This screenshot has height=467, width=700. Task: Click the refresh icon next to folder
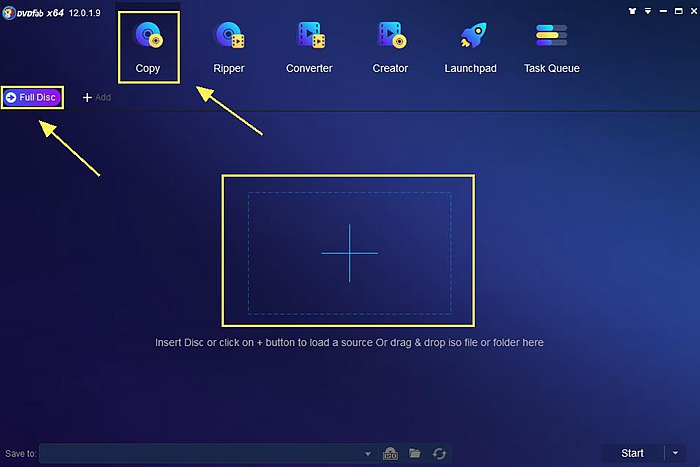pyautogui.click(x=439, y=454)
